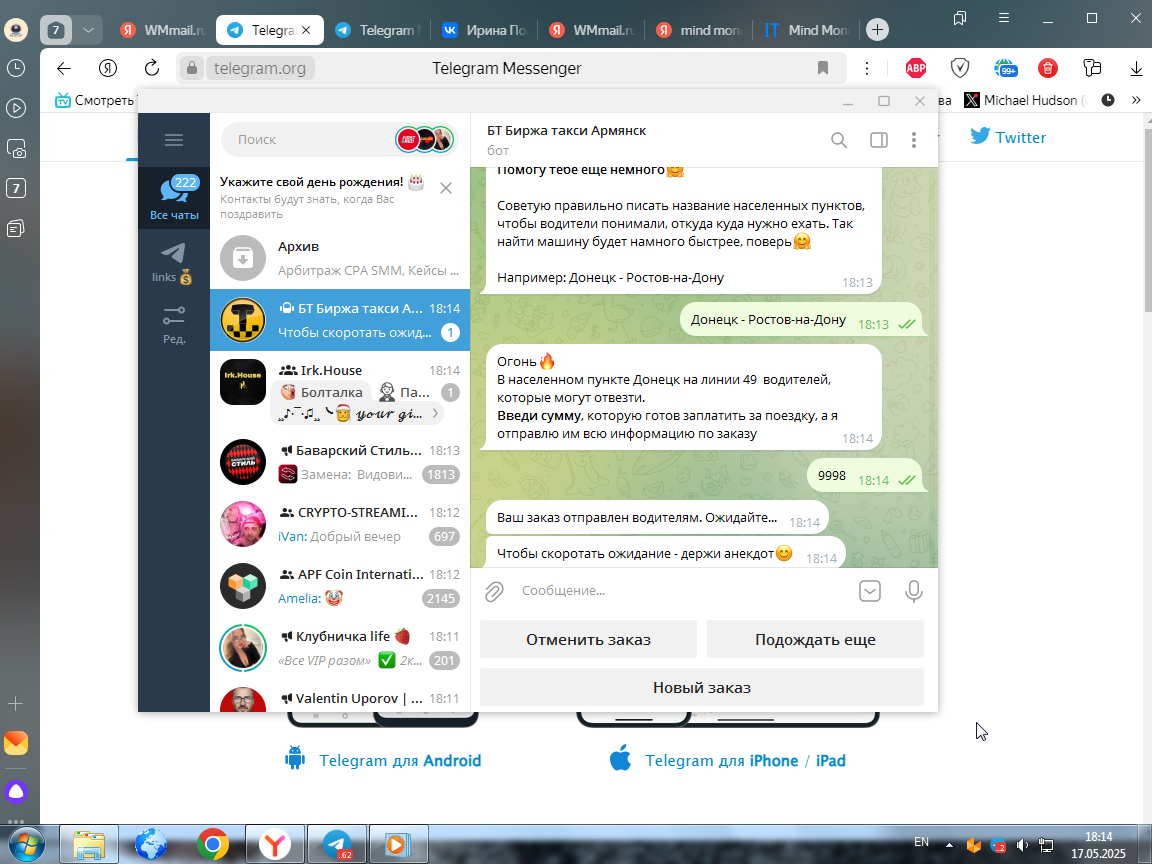This screenshot has height=864, width=1152.
Task: Open the Ред. folder editor
Action: [x=174, y=325]
